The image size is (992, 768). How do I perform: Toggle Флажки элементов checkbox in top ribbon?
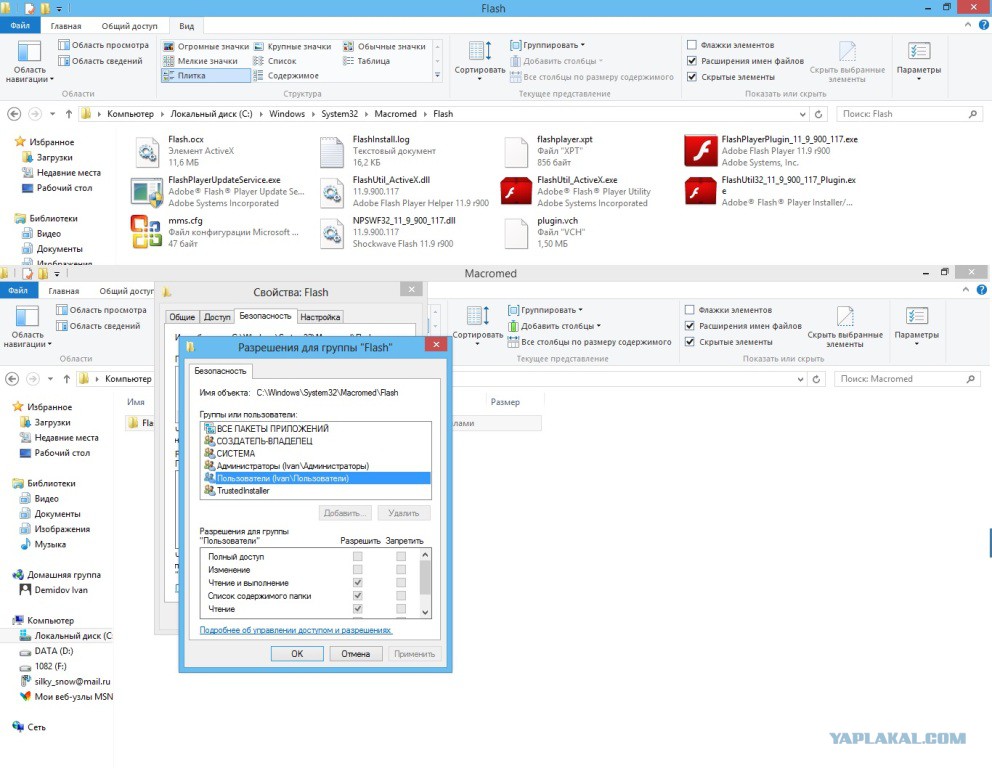click(692, 45)
